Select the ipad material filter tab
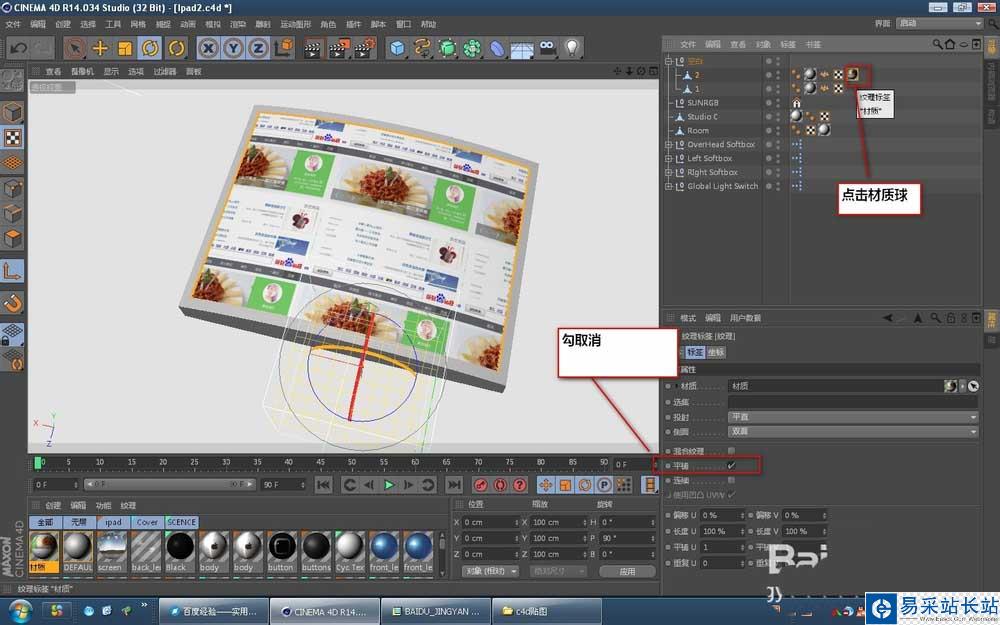Screen dimensions: 1000x625 (114, 522)
